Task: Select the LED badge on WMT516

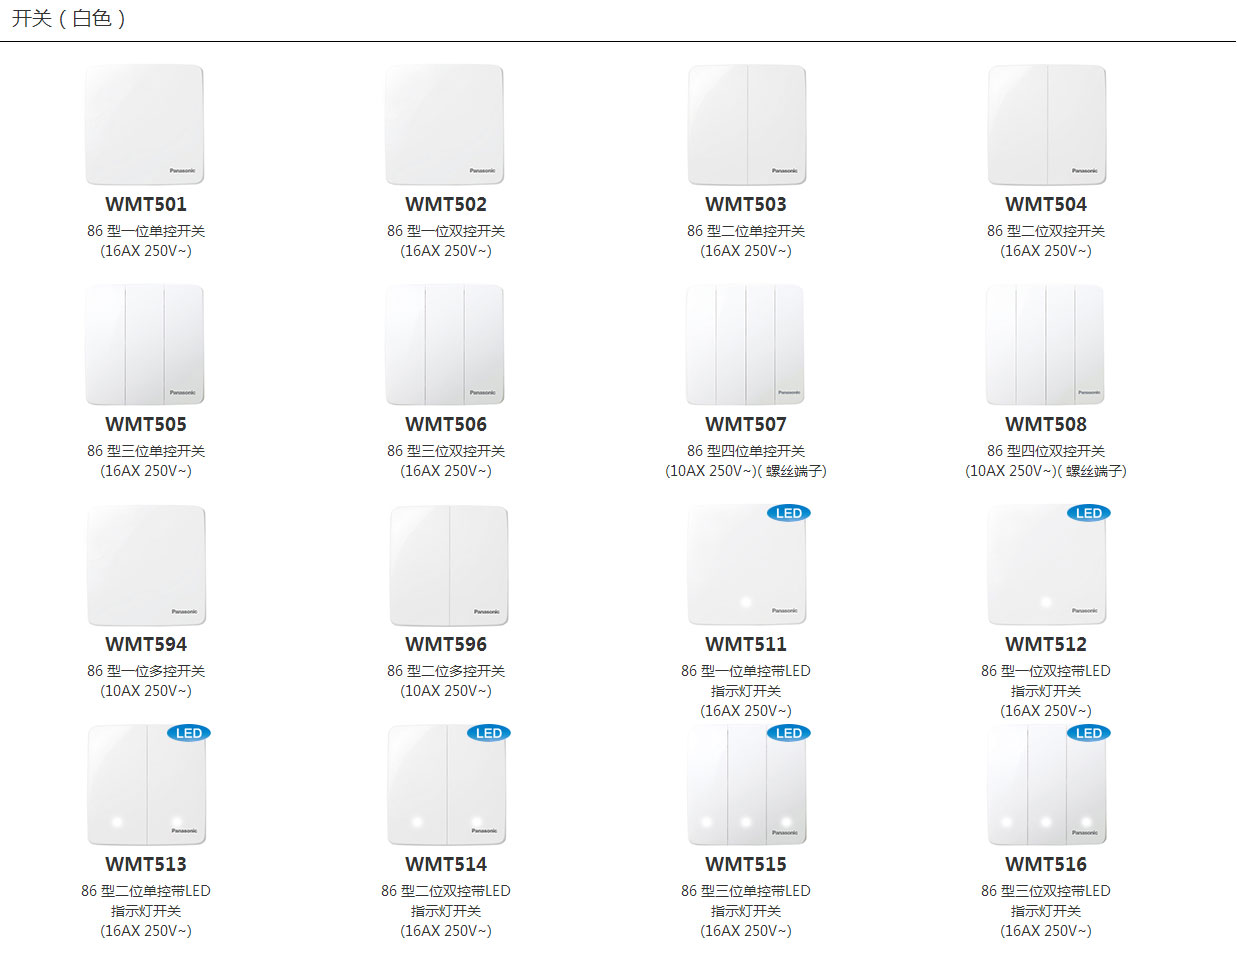Action: (x=1088, y=733)
